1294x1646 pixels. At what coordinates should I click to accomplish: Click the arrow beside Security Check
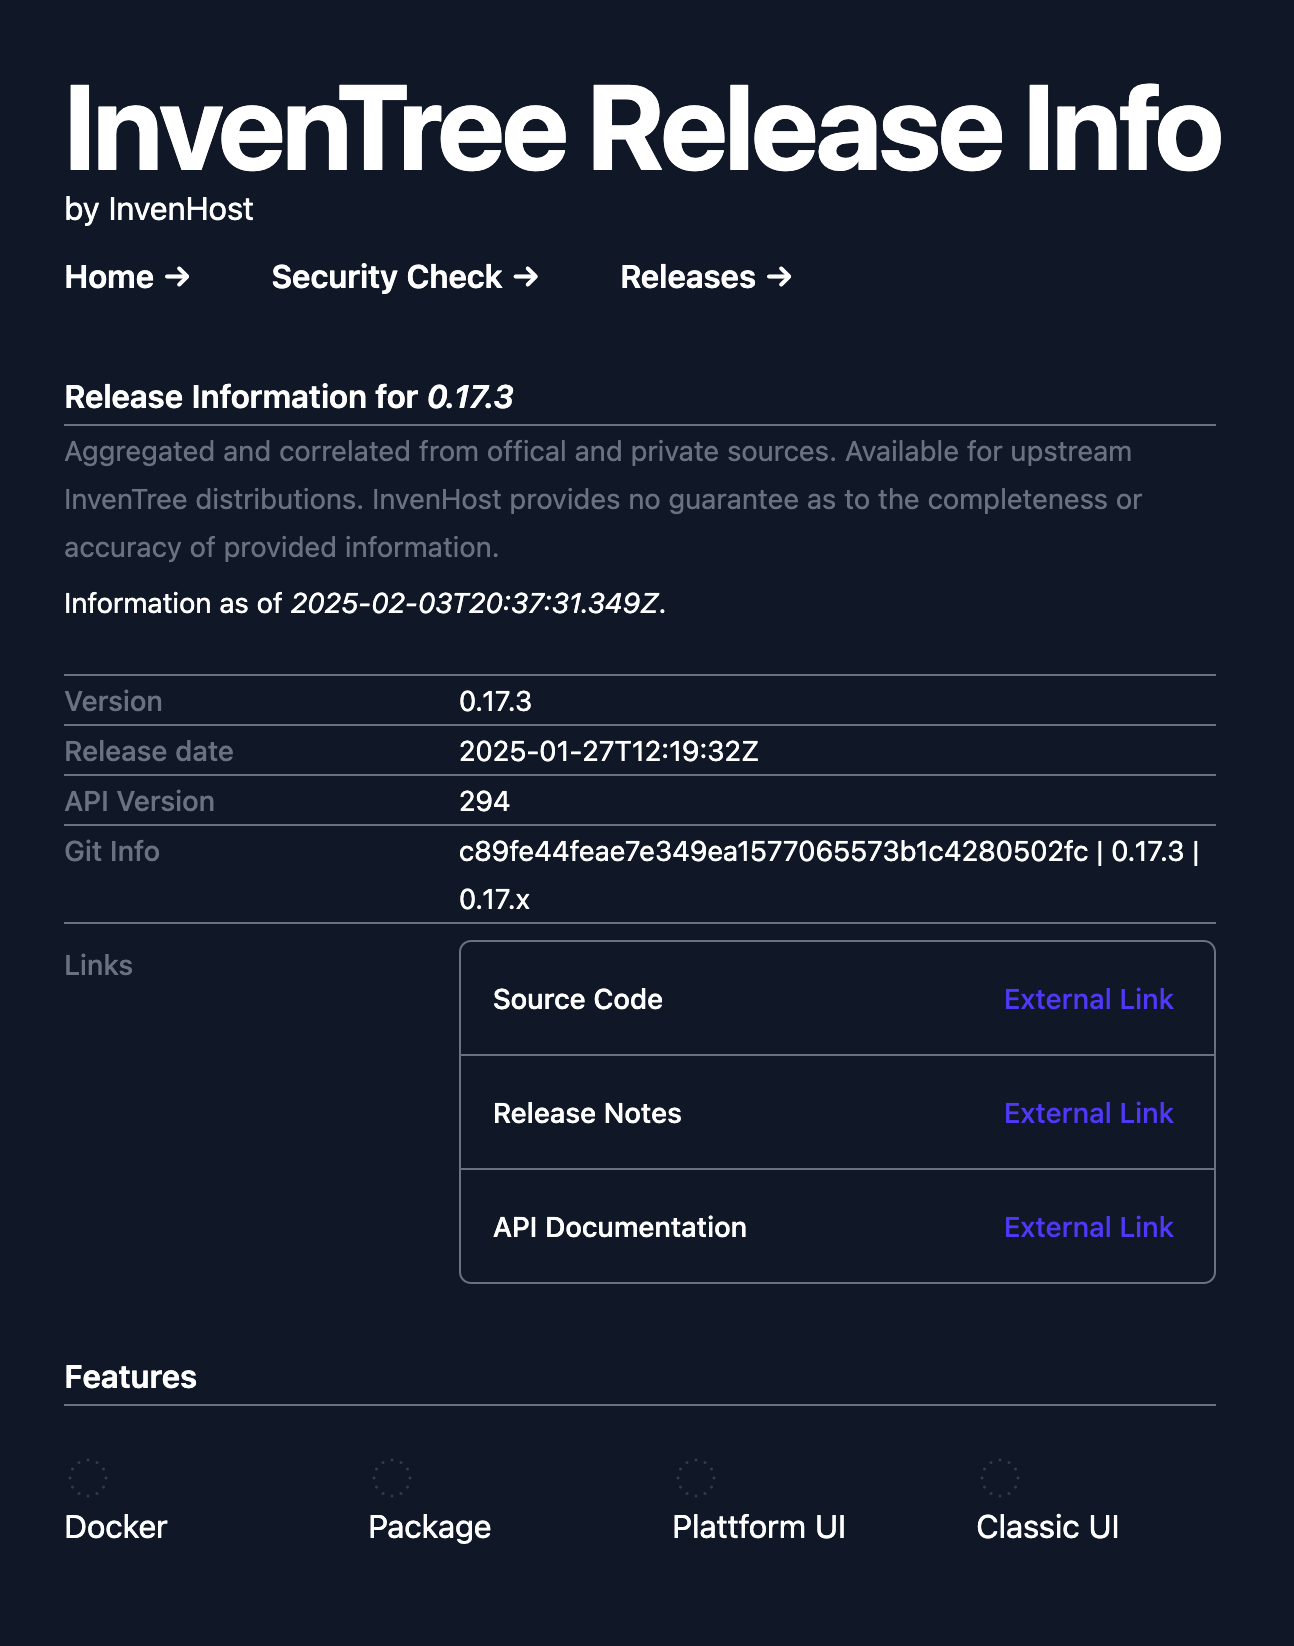tap(526, 277)
